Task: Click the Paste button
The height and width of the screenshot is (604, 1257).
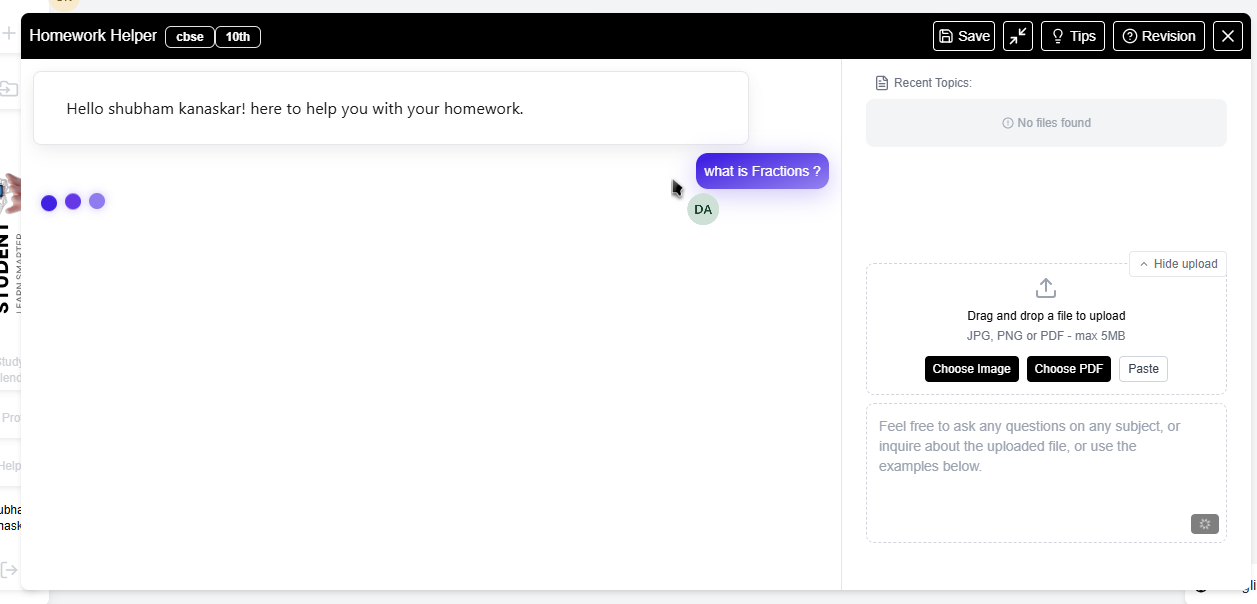Action: 1143,369
